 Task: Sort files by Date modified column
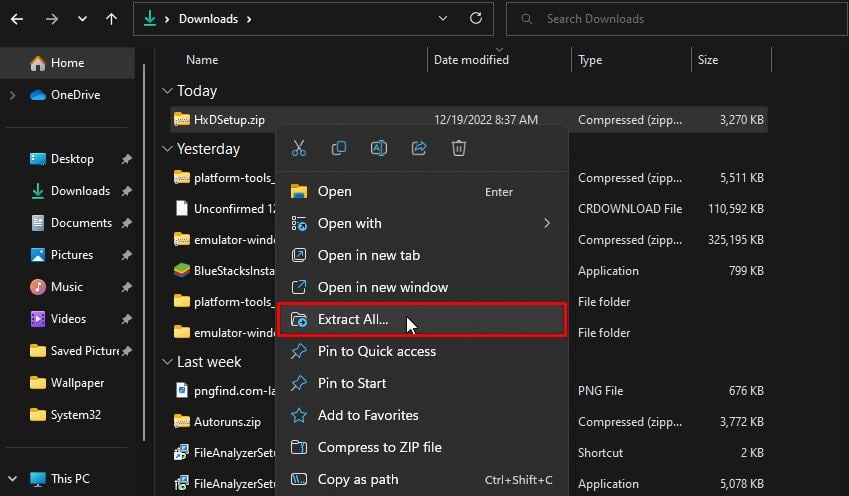(x=471, y=60)
